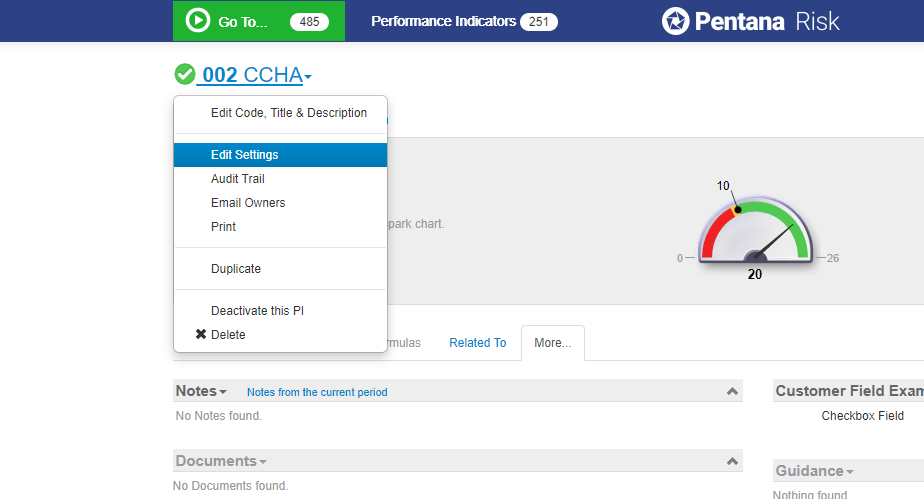The width and height of the screenshot is (924, 499).
Task: Click the gauge needle dial
Action: pyautogui.click(x=755, y=230)
